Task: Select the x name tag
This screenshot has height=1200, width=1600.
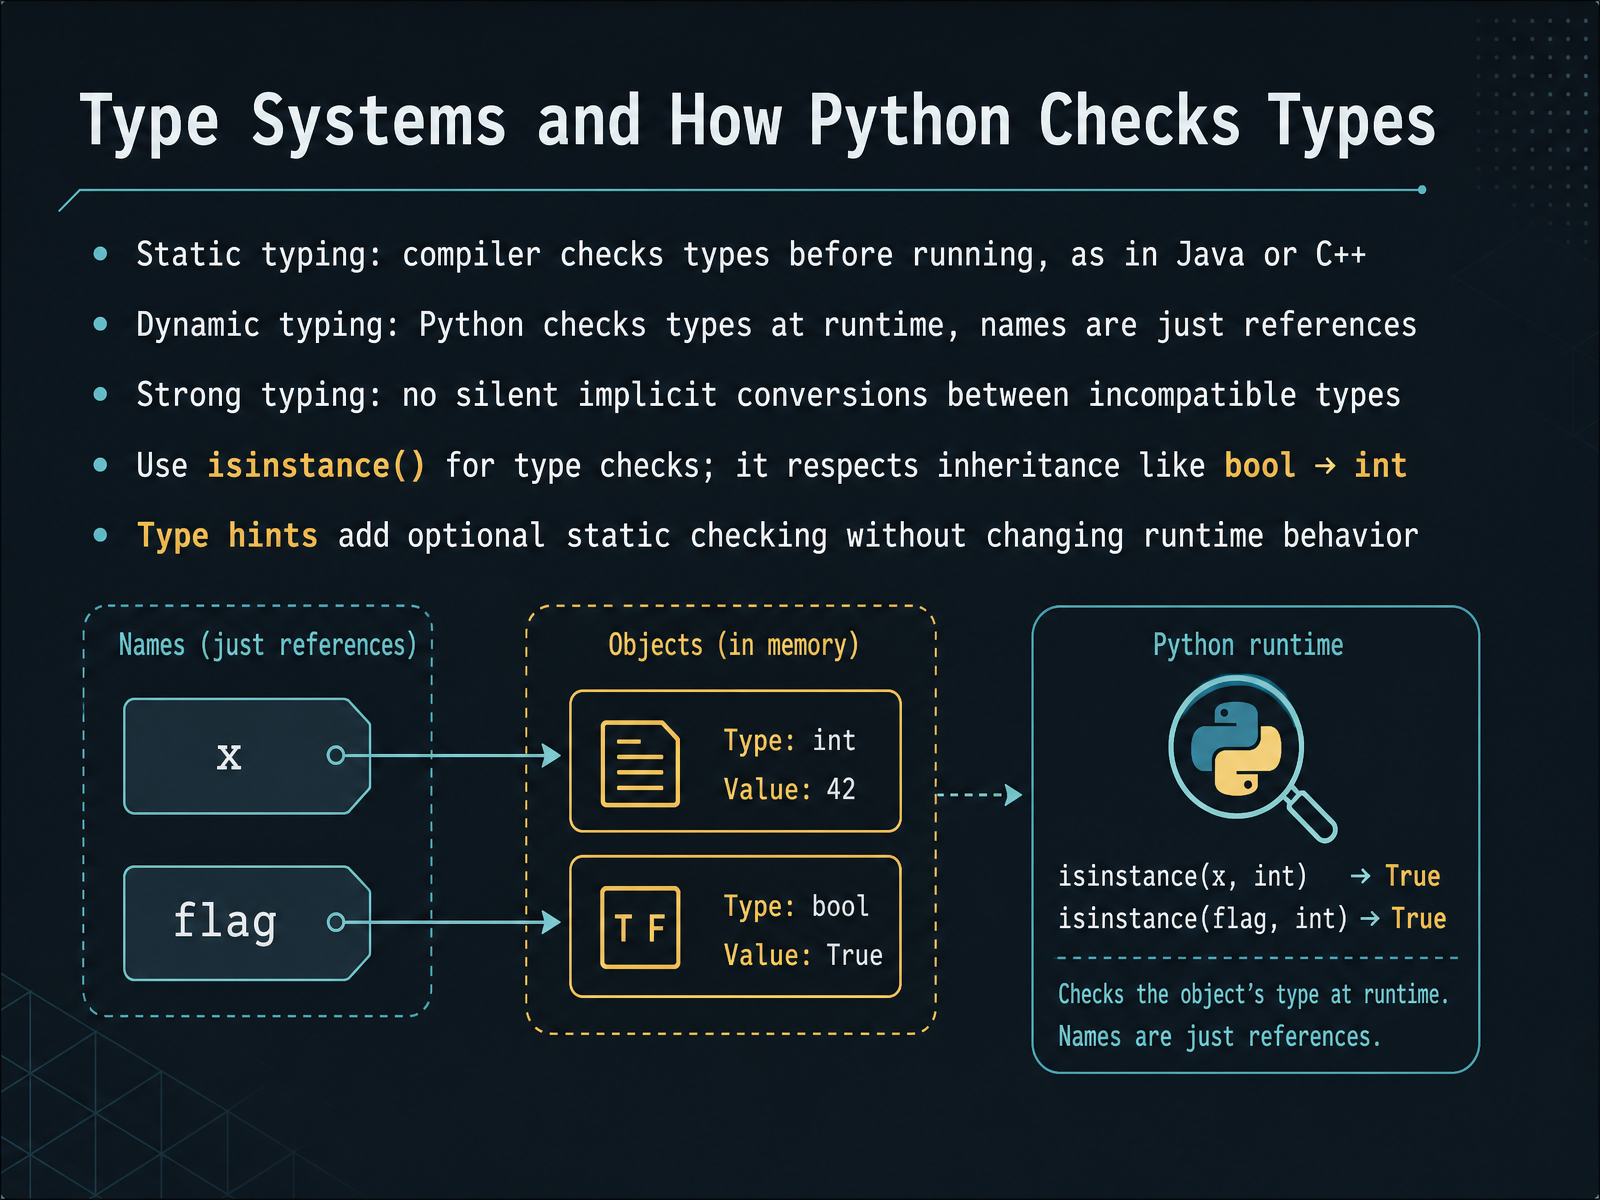Action: [x=247, y=756]
